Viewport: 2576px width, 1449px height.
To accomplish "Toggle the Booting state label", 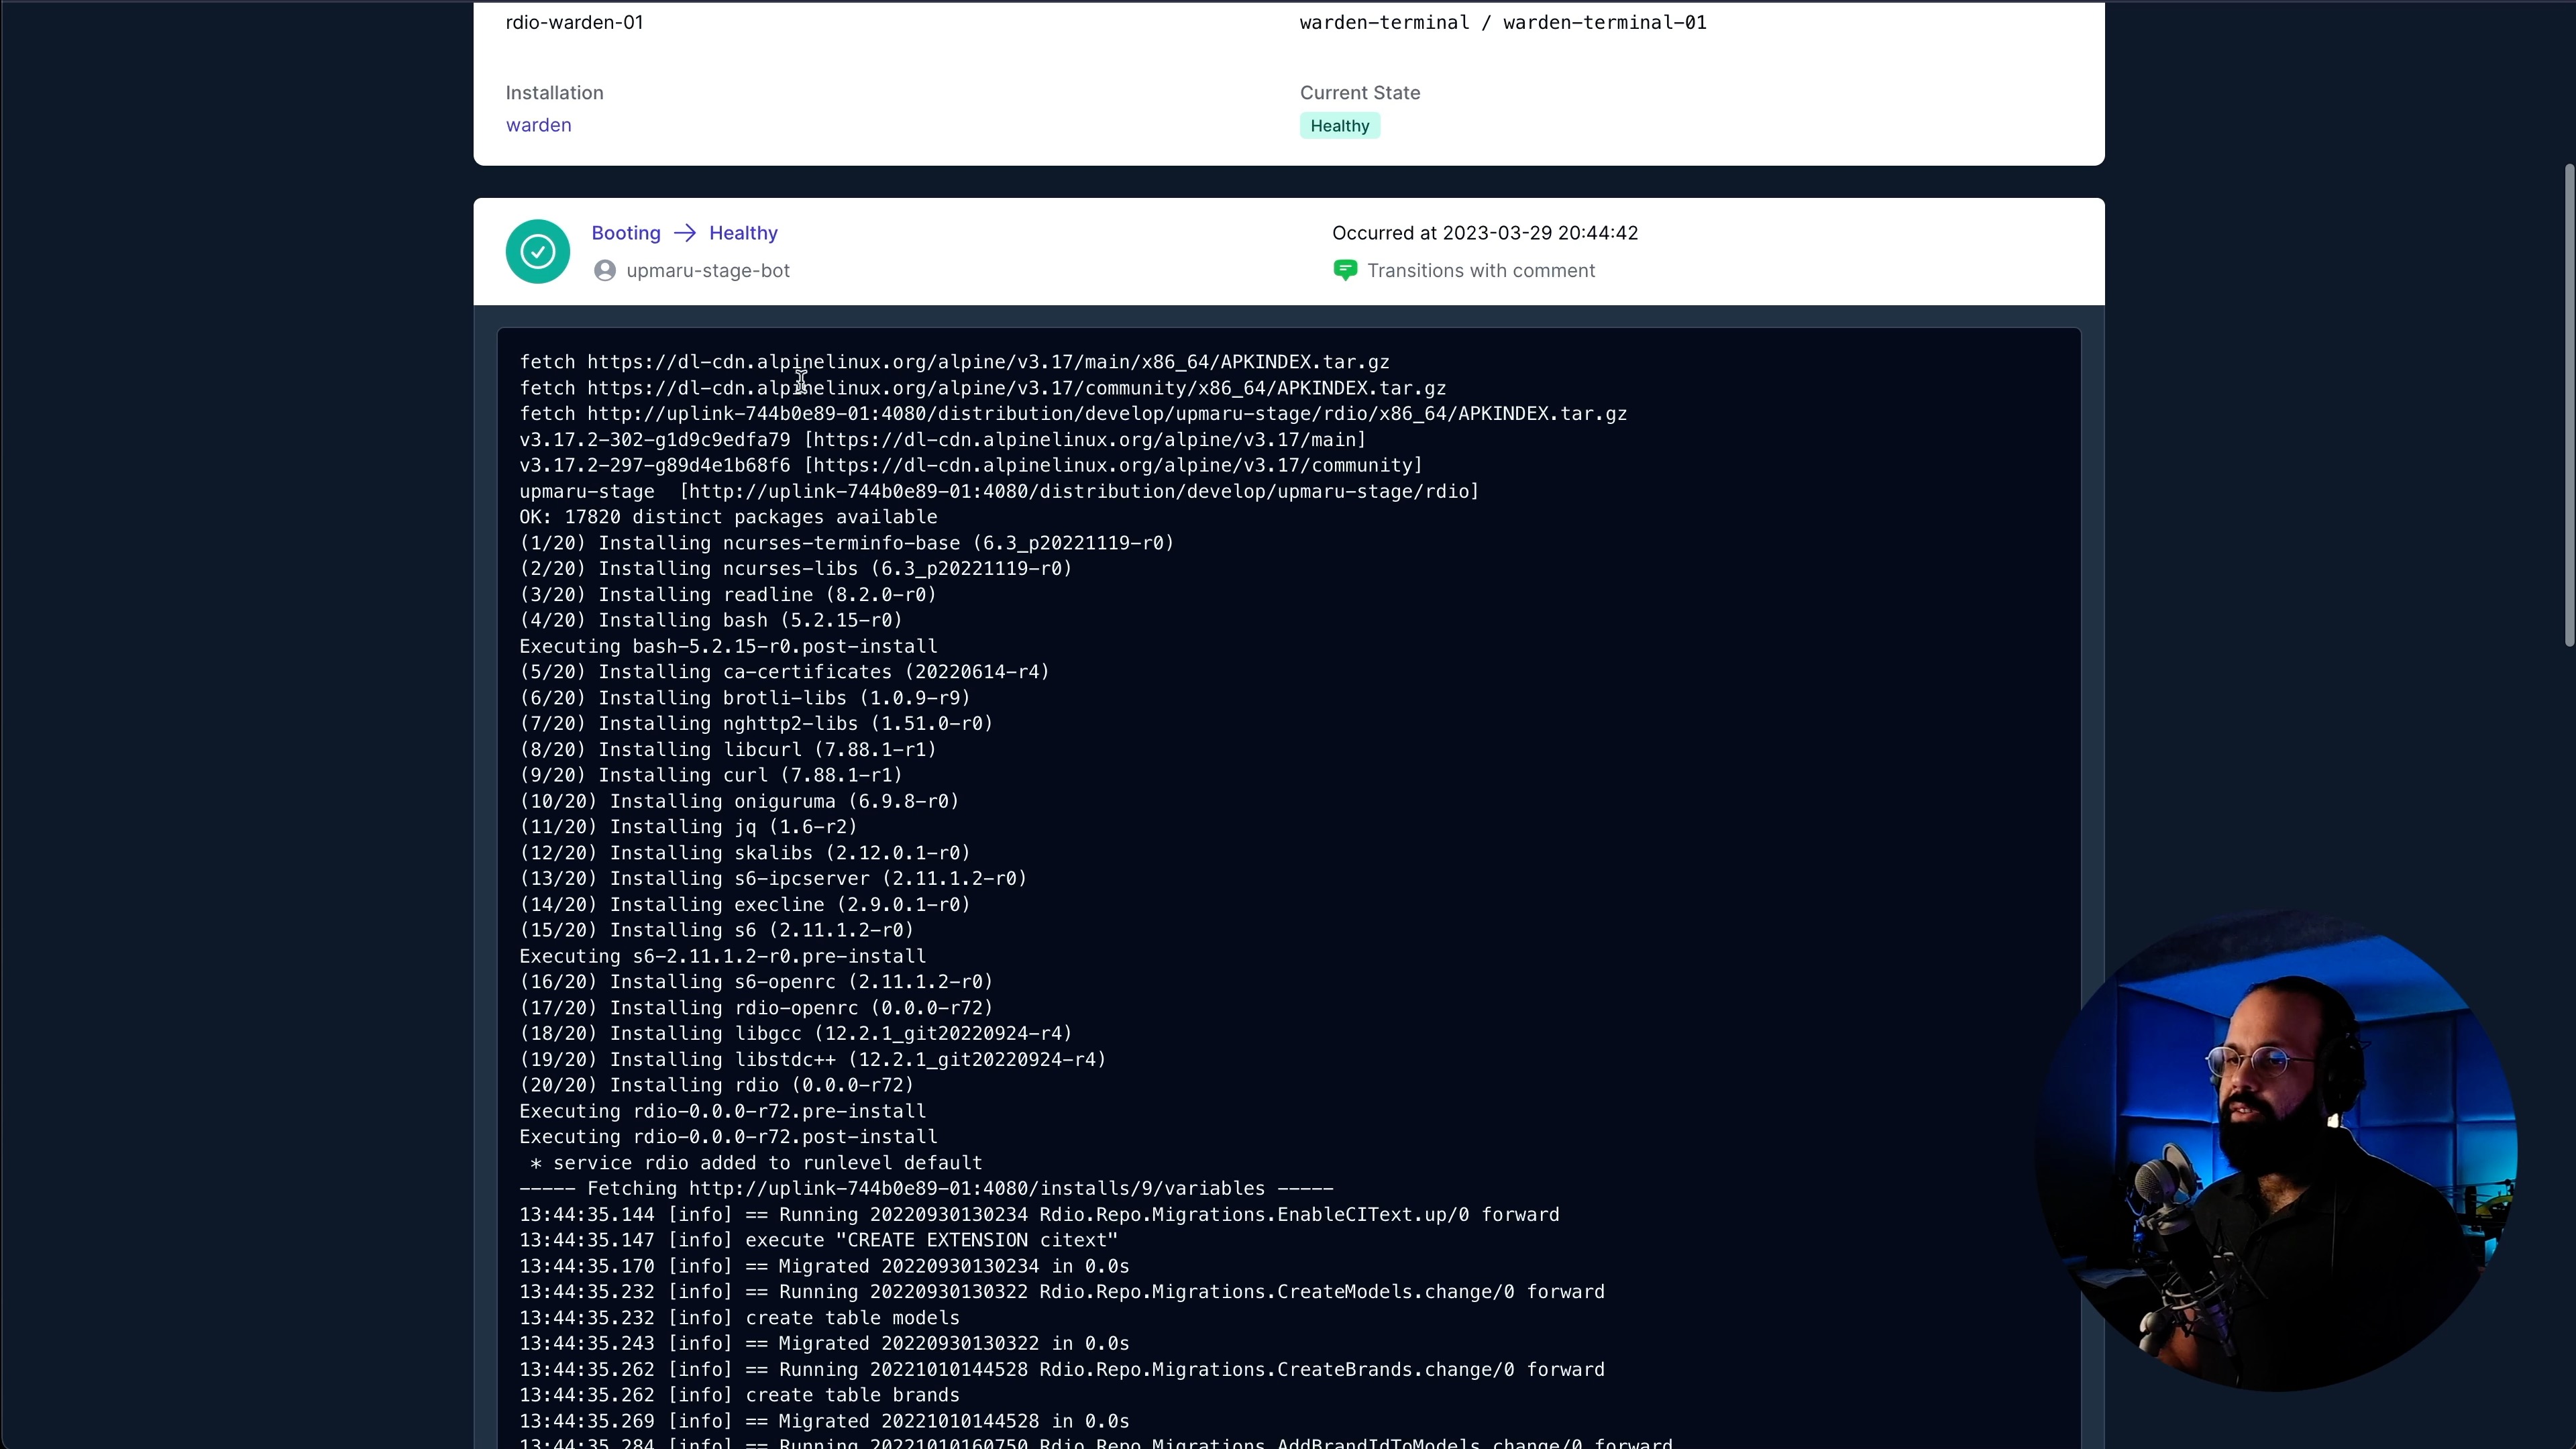I will click(x=625, y=232).
